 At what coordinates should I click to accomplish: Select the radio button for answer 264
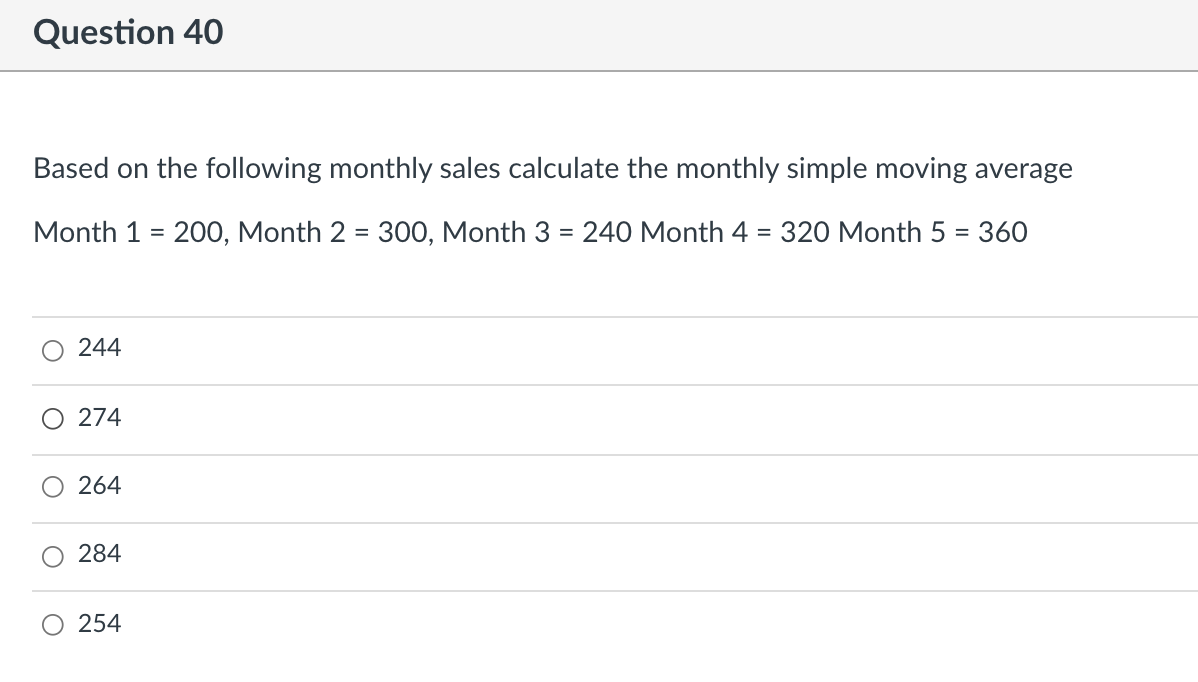(52, 487)
